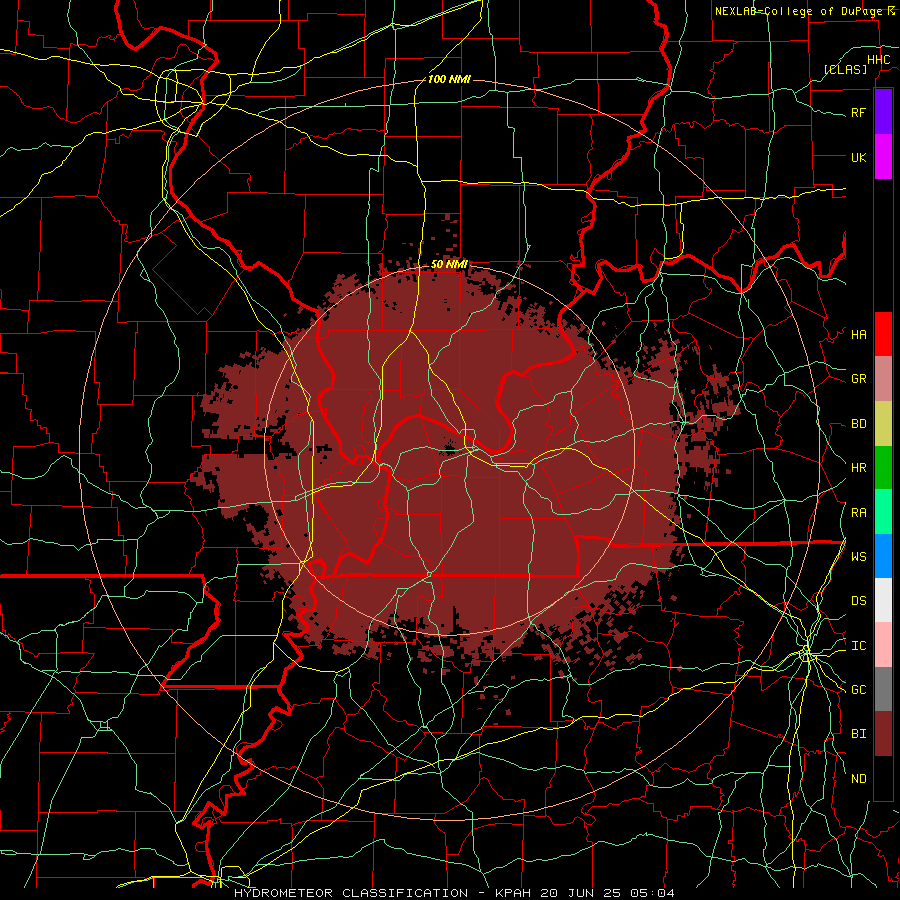This screenshot has width=900, height=900.
Task: Click the 'BI' legend label
Action: [x=858, y=734]
